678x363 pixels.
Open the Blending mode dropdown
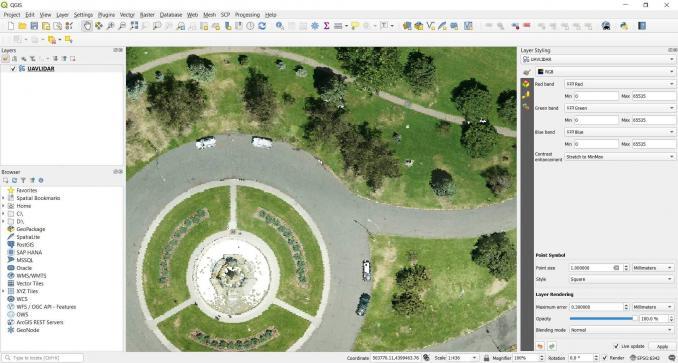[x=622, y=330]
